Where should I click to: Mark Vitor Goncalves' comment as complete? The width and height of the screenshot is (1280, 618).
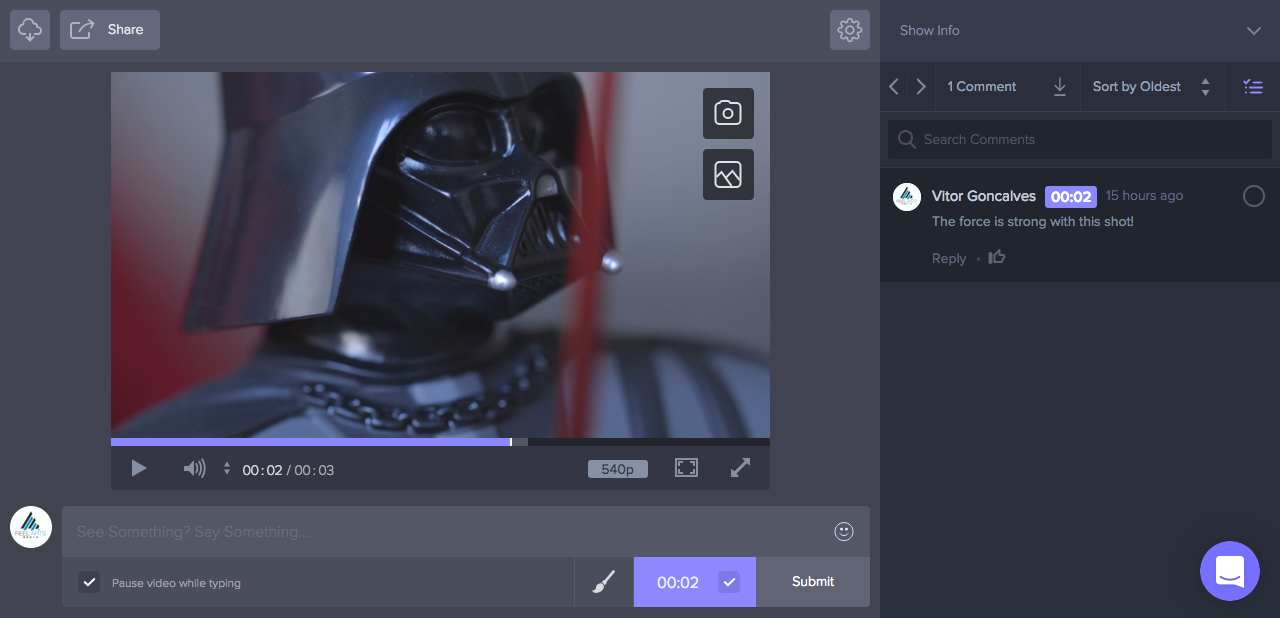[x=1254, y=196]
